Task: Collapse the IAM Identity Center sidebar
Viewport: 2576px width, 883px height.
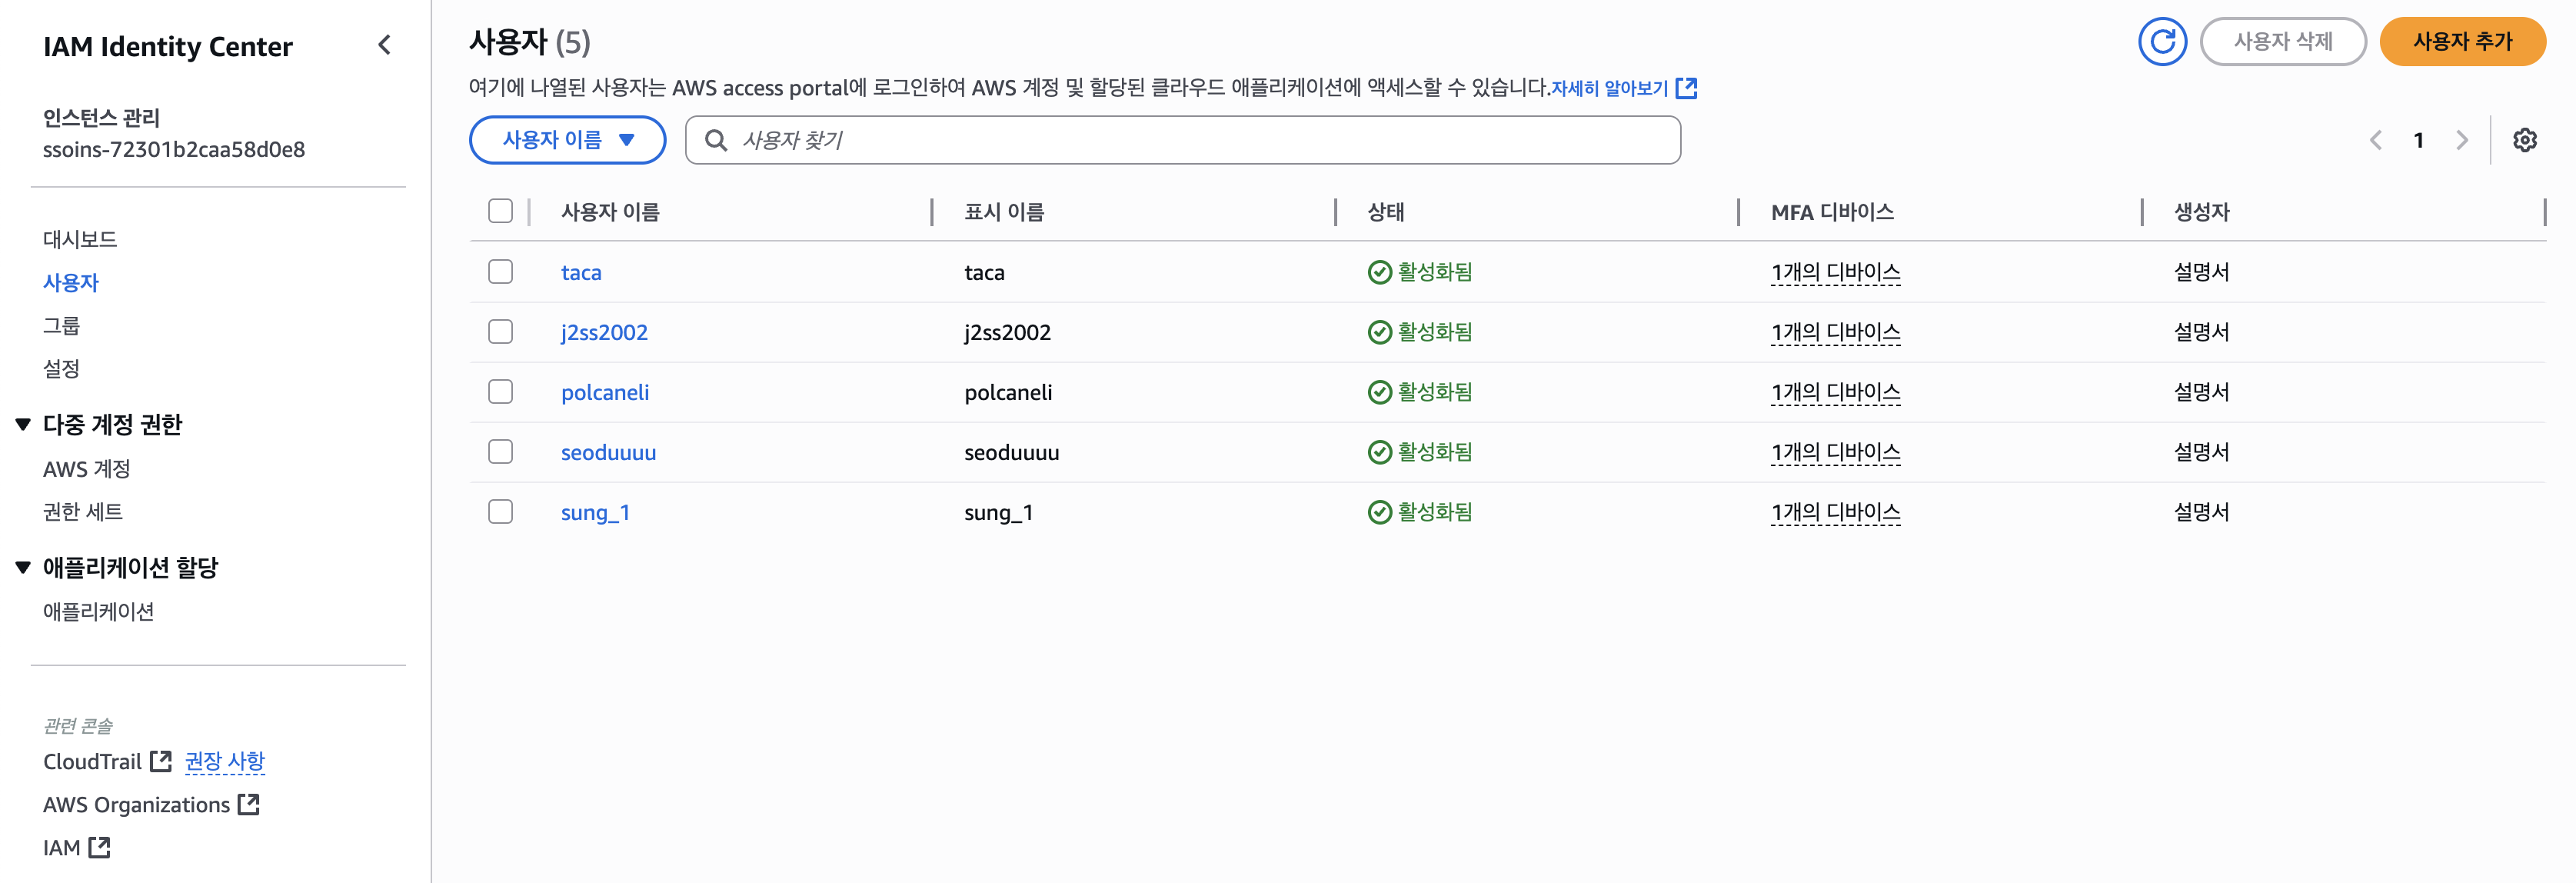Action: [385, 45]
